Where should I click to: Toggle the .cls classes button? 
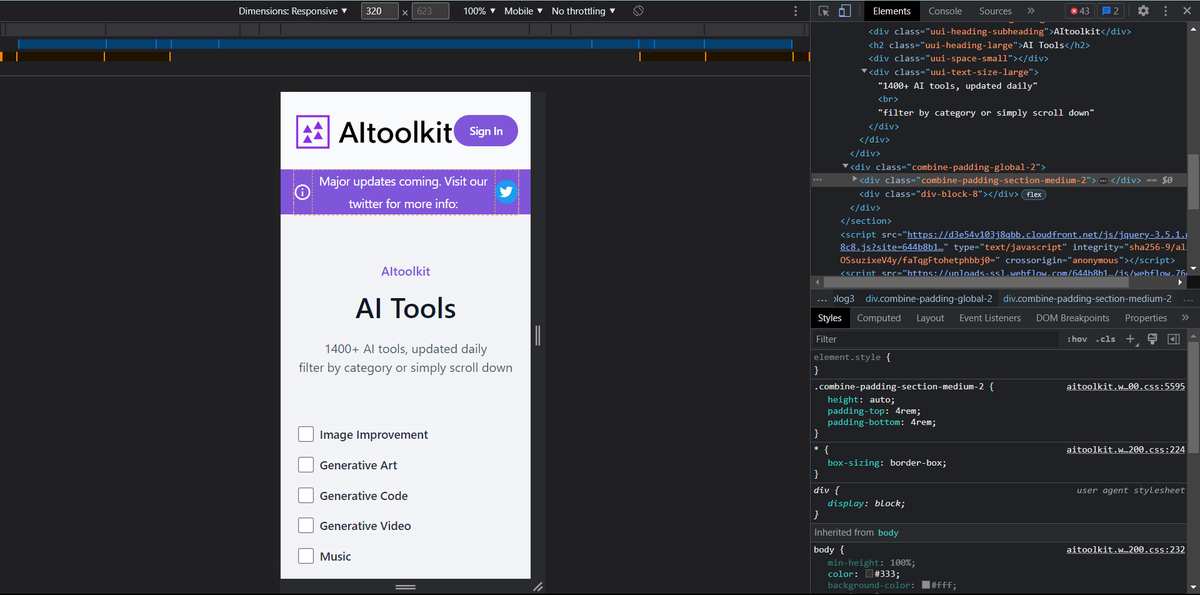coord(1105,339)
